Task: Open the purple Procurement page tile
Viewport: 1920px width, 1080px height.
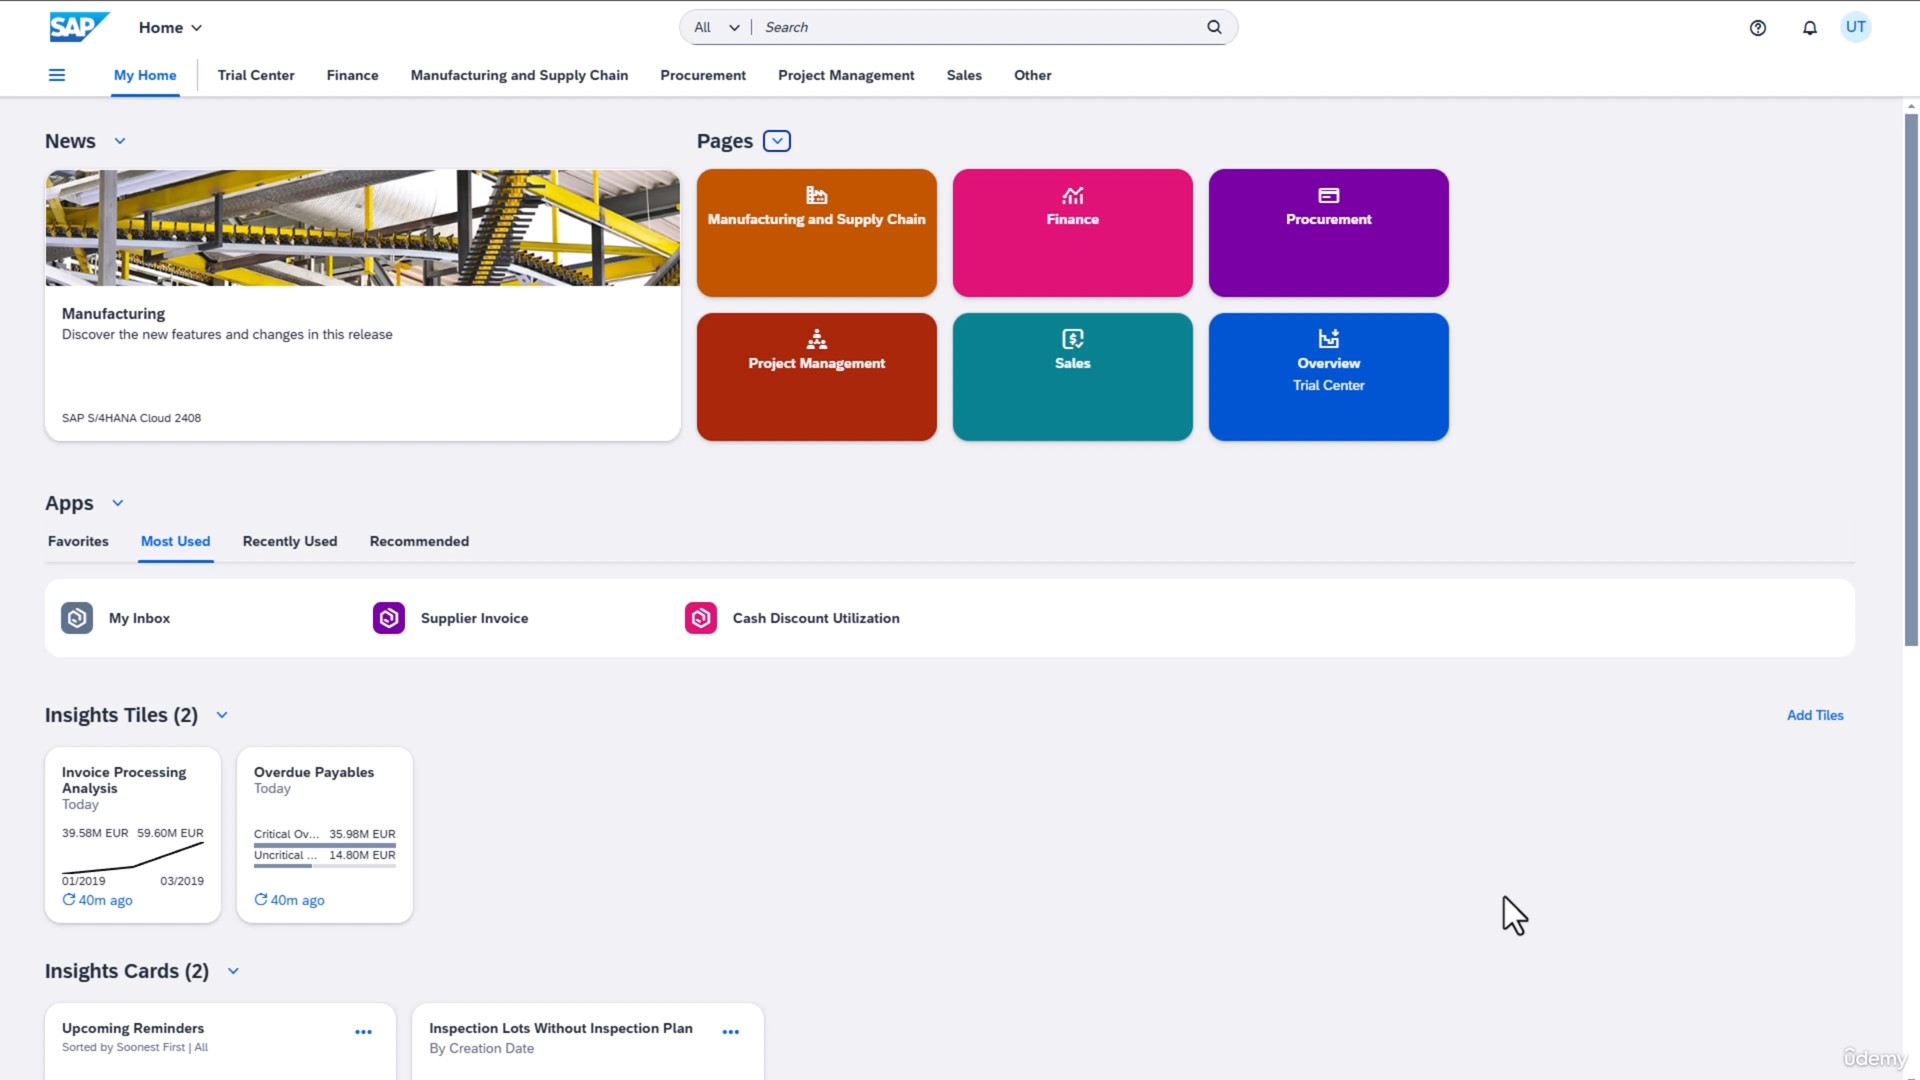Action: [1329, 233]
